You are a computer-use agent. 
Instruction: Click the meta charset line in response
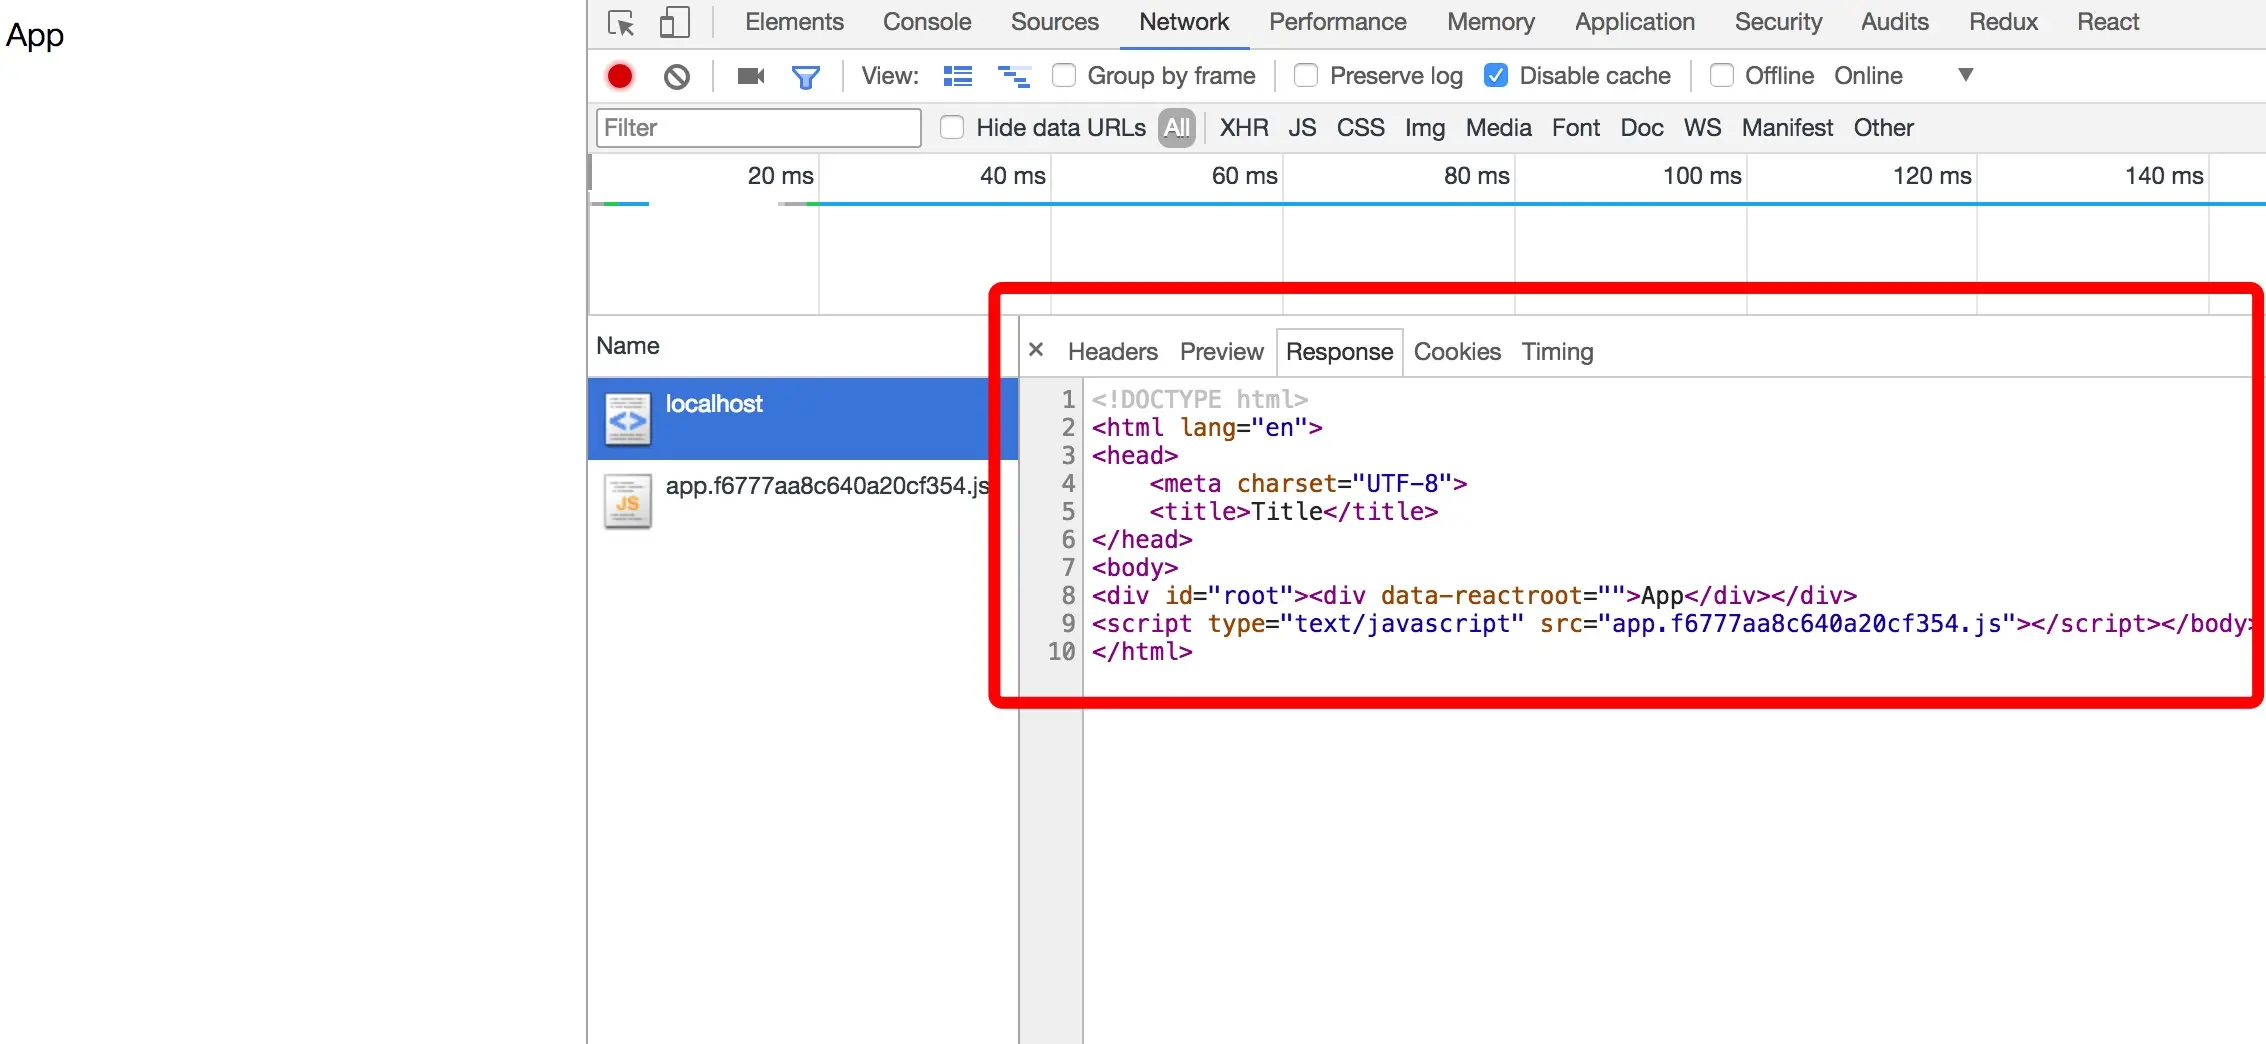tap(1308, 484)
